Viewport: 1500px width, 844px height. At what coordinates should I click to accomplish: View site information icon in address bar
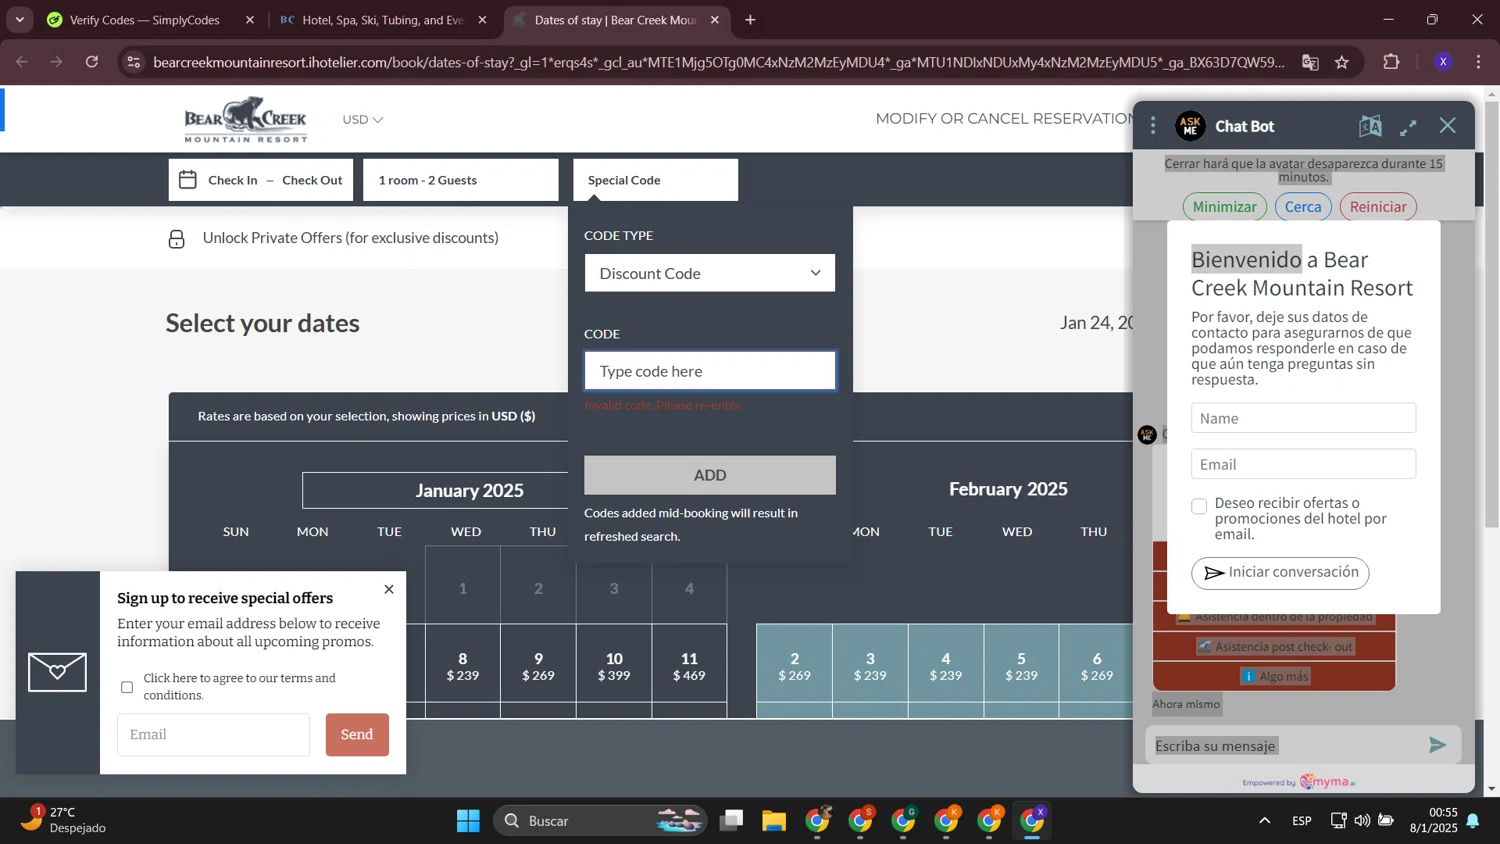coord(134,62)
